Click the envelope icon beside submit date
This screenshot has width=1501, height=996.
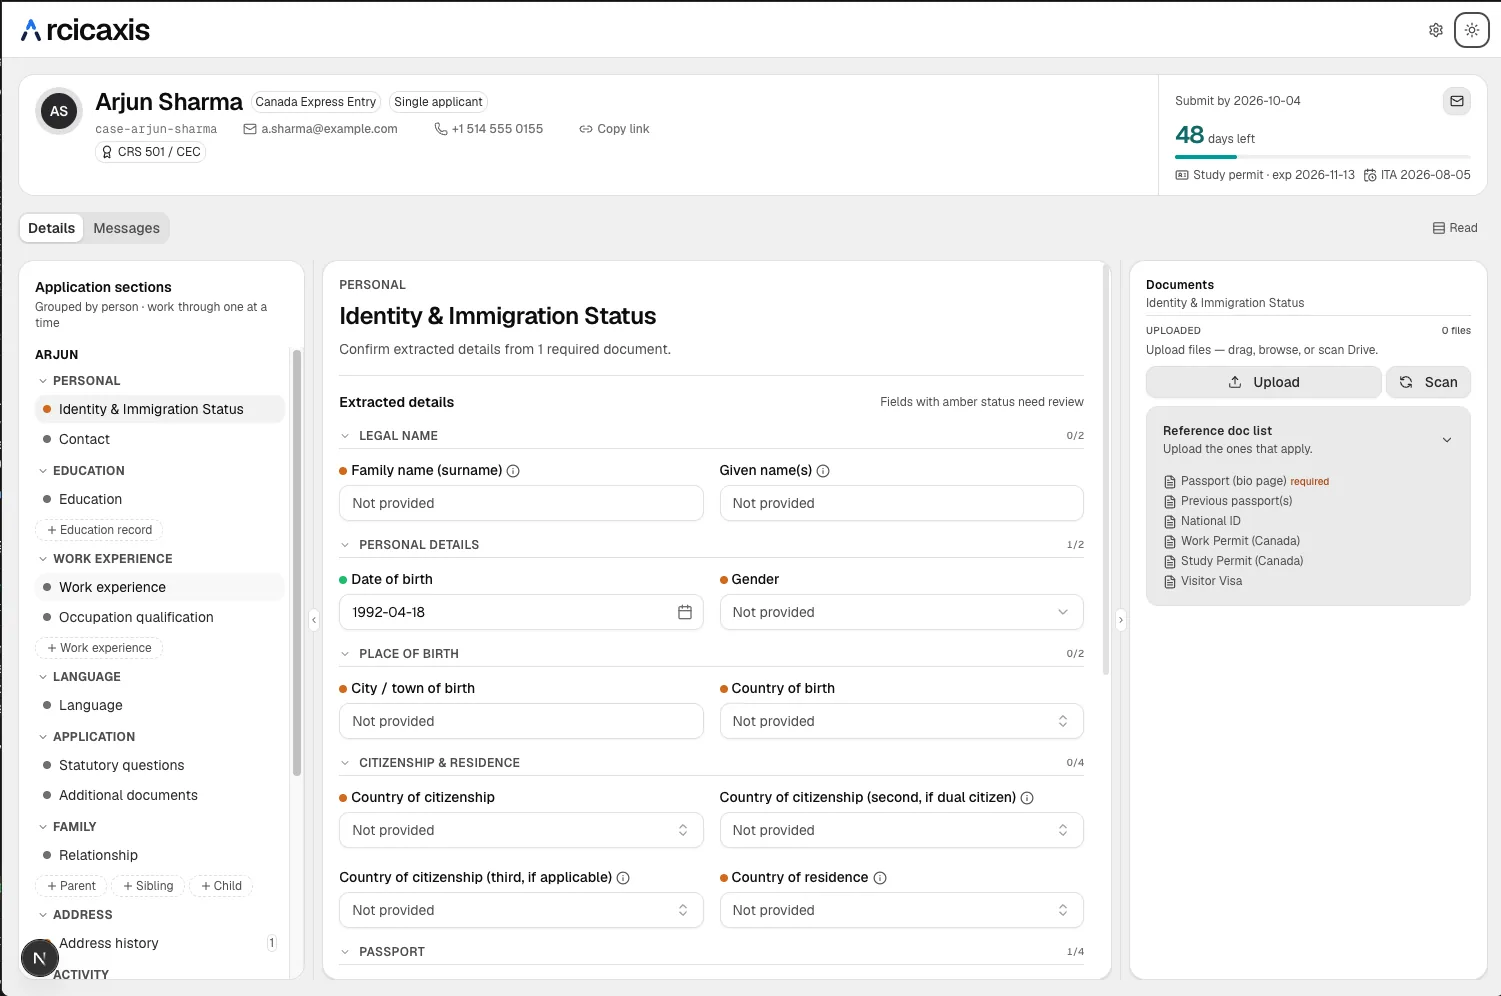pos(1457,101)
